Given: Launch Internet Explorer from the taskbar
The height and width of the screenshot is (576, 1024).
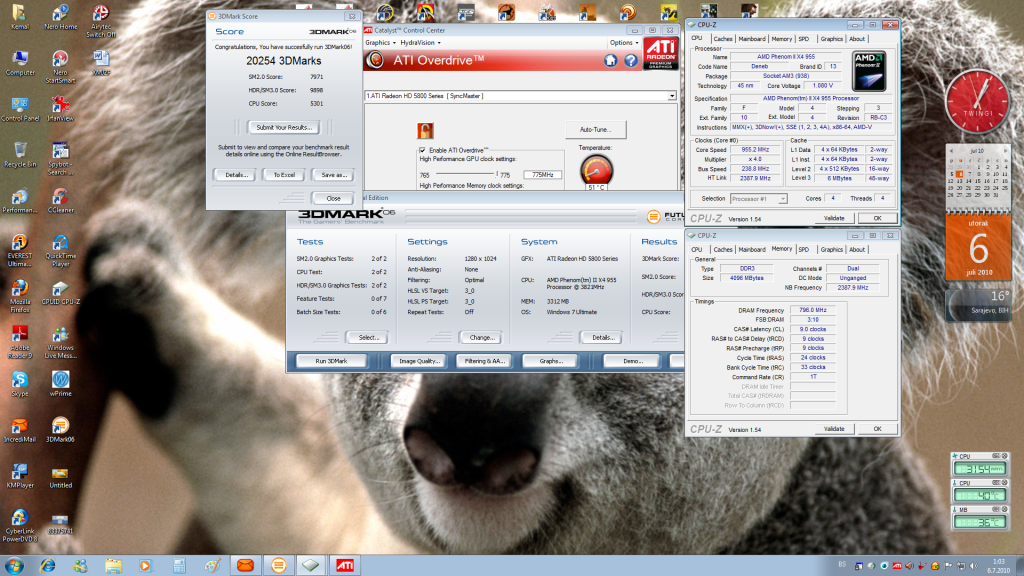Looking at the screenshot, I should click(48, 566).
